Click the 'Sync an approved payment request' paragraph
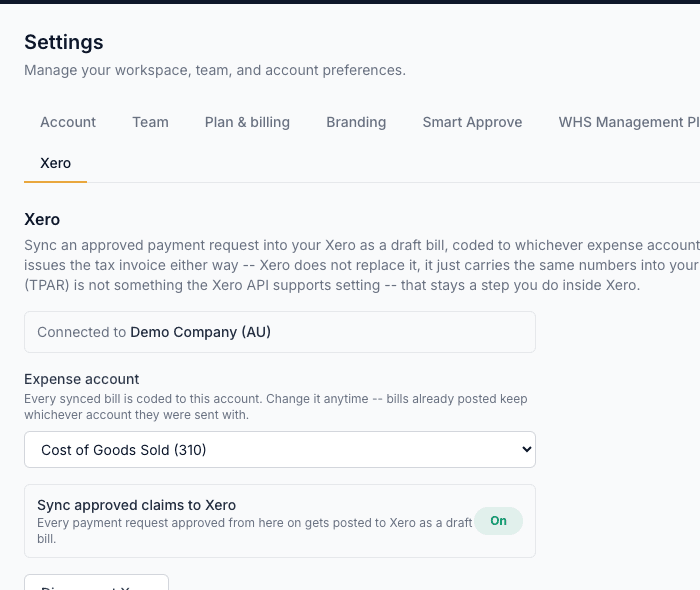The image size is (700, 590). 362,265
